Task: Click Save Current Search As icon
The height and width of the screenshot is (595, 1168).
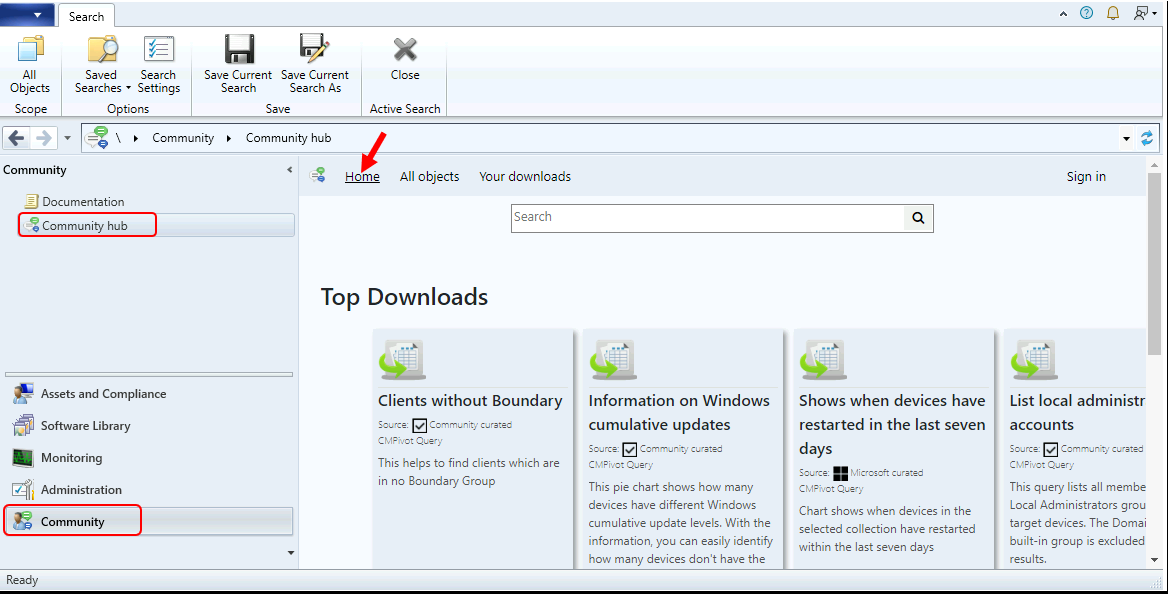Action: 314,48
